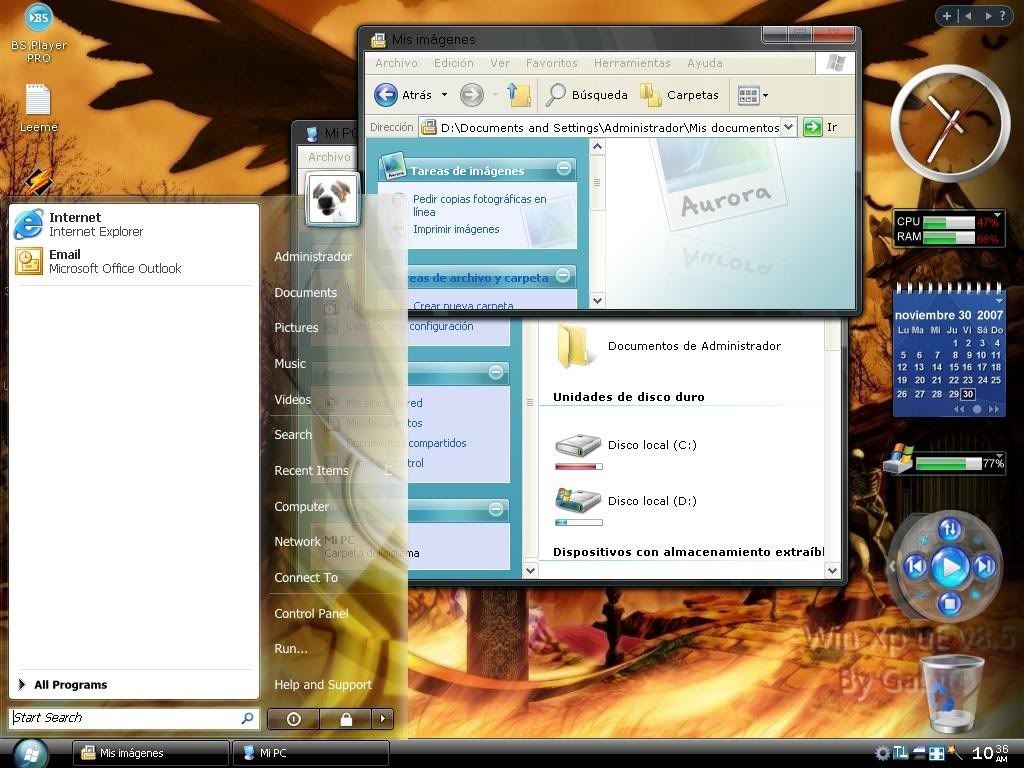Click the Start Search magnifier icon
This screenshot has width=1024, height=768.
pyautogui.click(x=248, y=718)
